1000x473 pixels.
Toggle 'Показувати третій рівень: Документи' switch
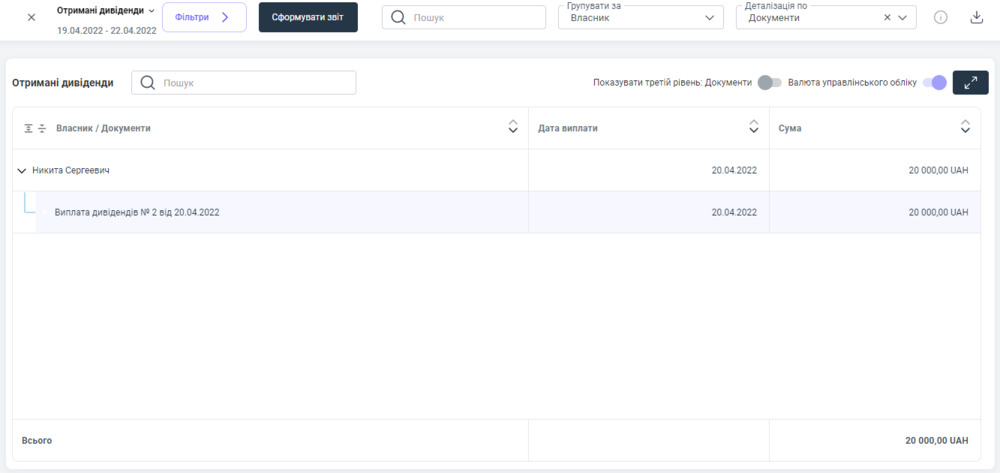(769, 83)
